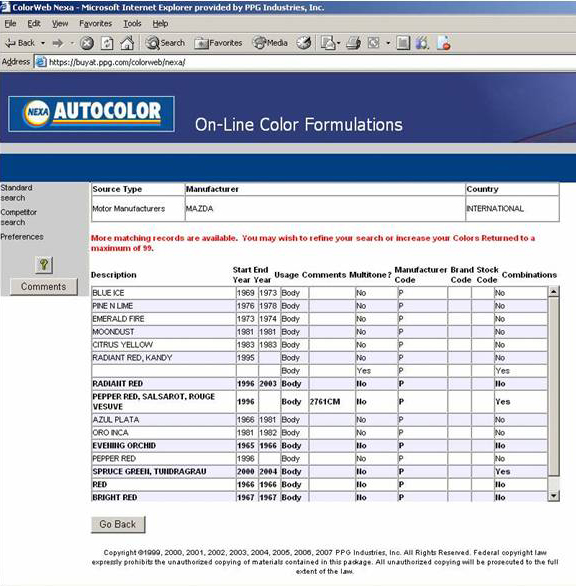Click the browser Stop icon
Viewport: 576px width, 586px height.
(x=87, y=43)
